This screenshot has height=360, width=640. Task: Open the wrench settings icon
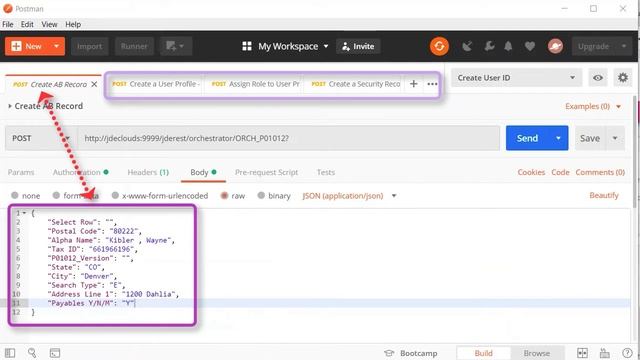pos(489,46)
